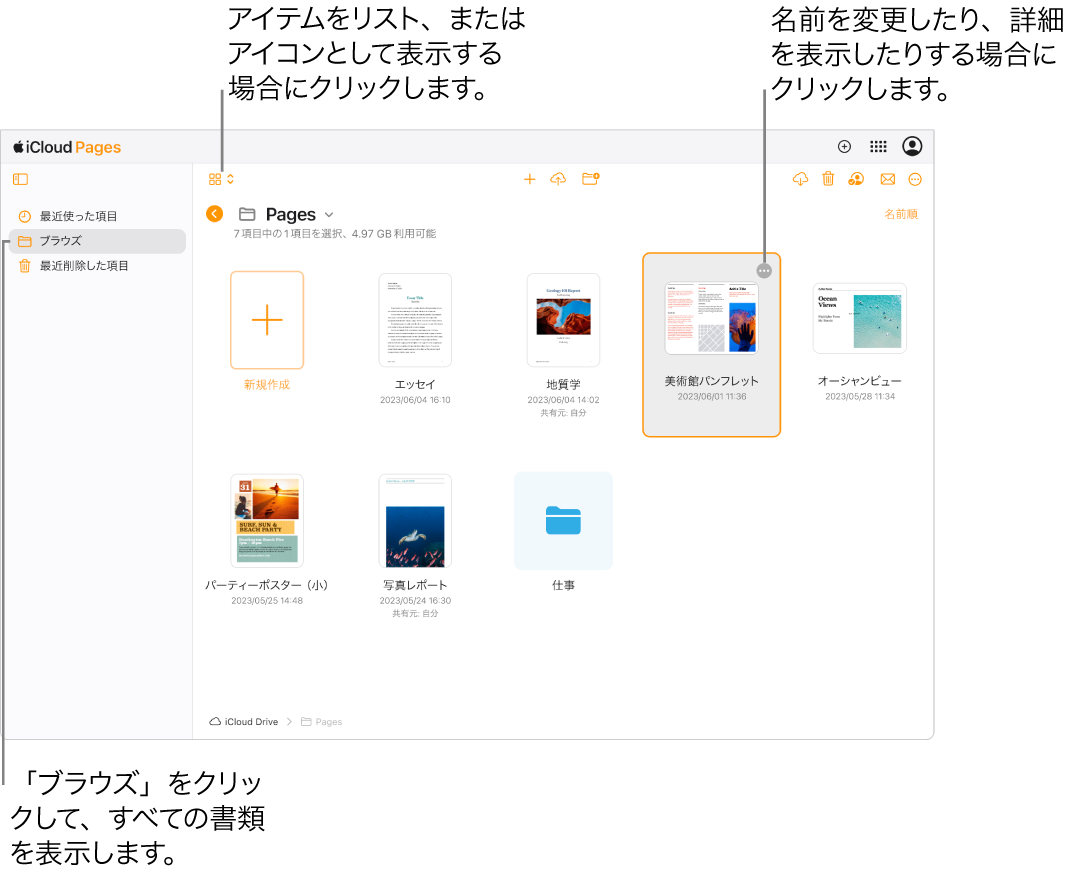Select the パーティーポスター（小） thumbnail
This screenshot has height=873, width=1079.
[267, 521]
